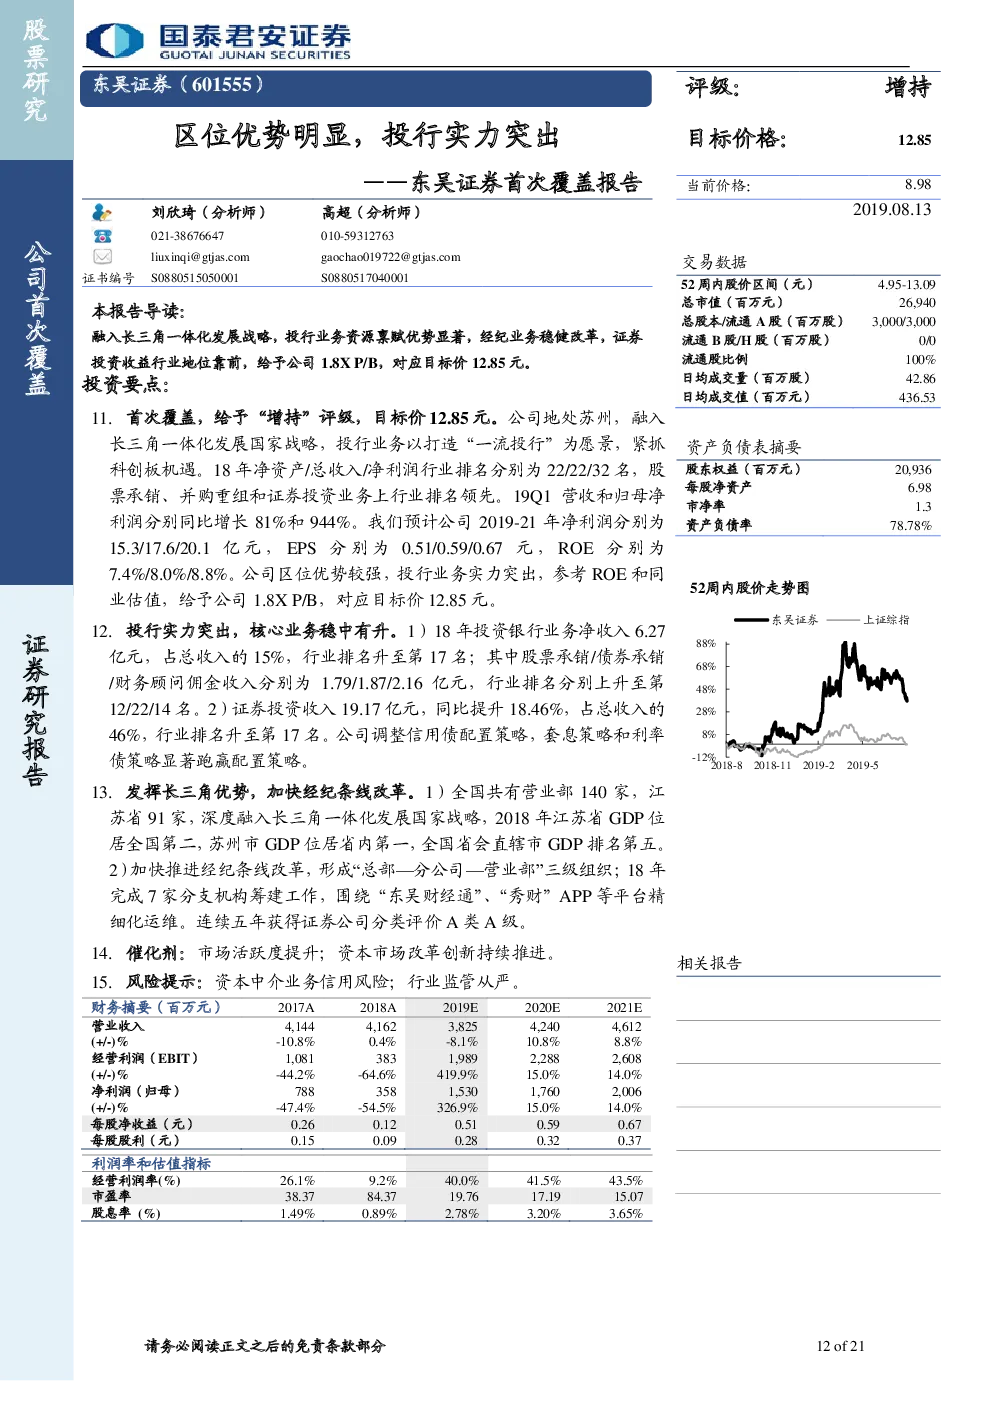Viewport: 992px width, 1403px height.
Task: Click 52-week price range value 4.95-13.09
Action: point(906,284)
